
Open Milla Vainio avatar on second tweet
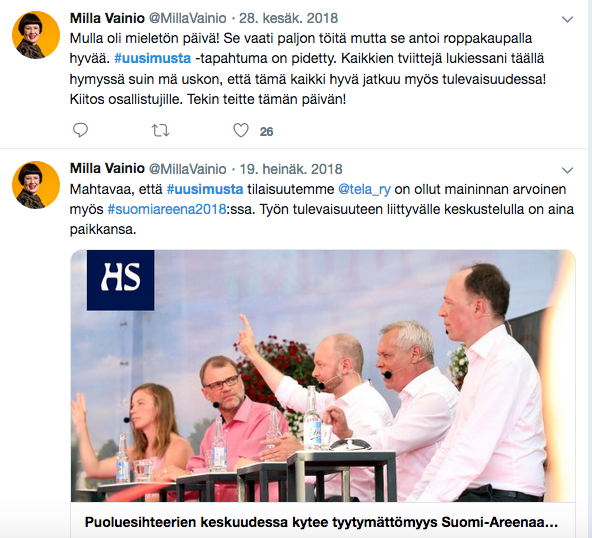[x=36, y=185]
